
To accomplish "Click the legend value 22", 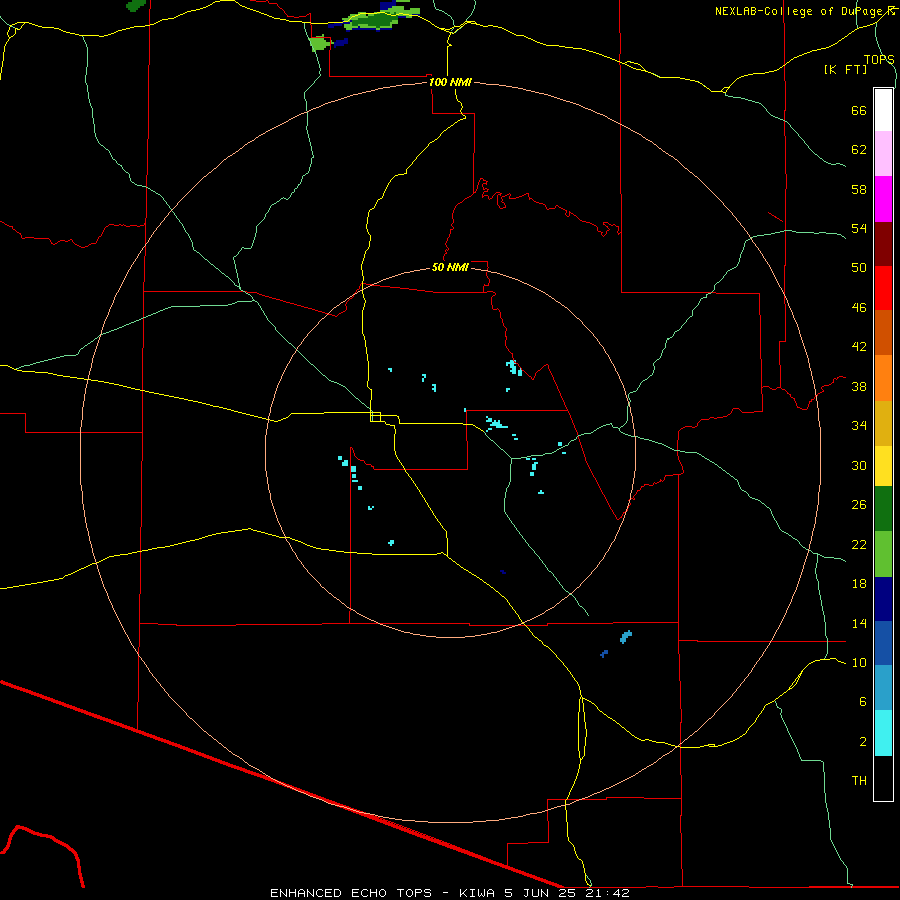I will [x=859, y=544].
